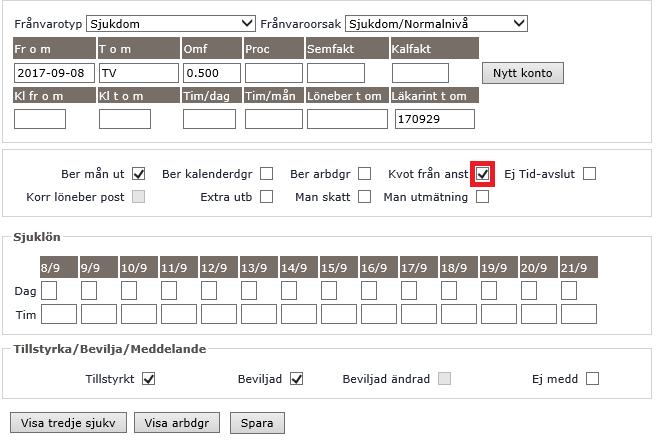
Task: Check the Dag box for 8/9
Action: pos(49,291)
